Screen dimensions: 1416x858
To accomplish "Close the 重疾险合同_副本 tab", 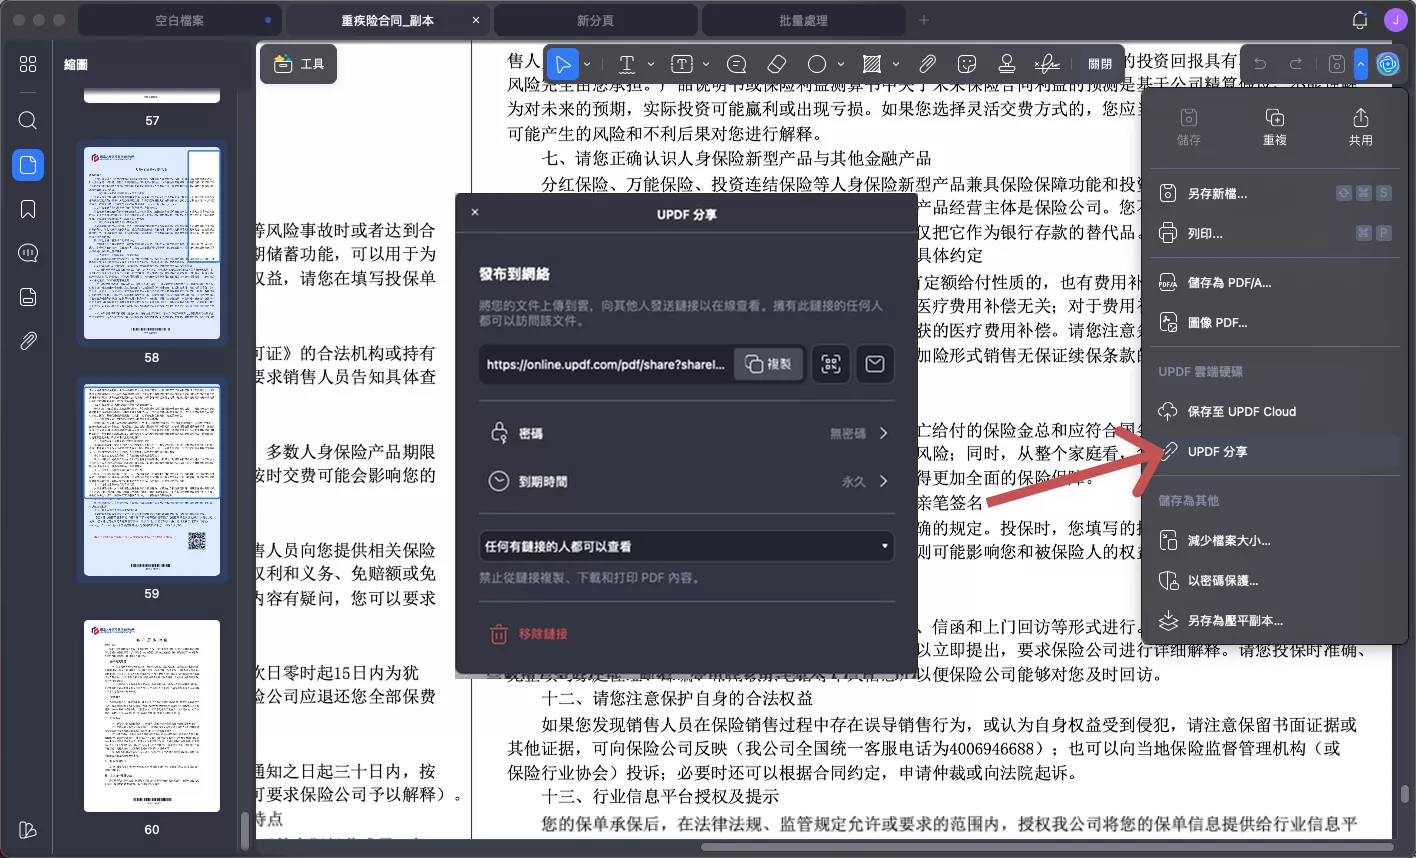I will pos(476,20).
